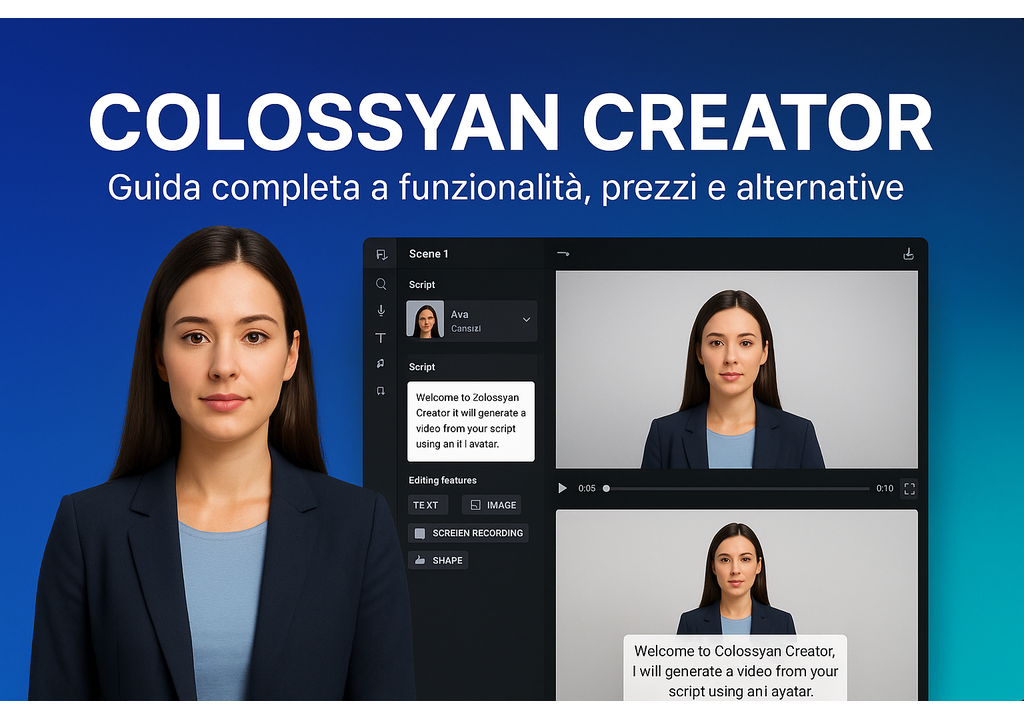Select the search tool in the sidebar
The image size is (1024, 720).
tap(381, 284)
